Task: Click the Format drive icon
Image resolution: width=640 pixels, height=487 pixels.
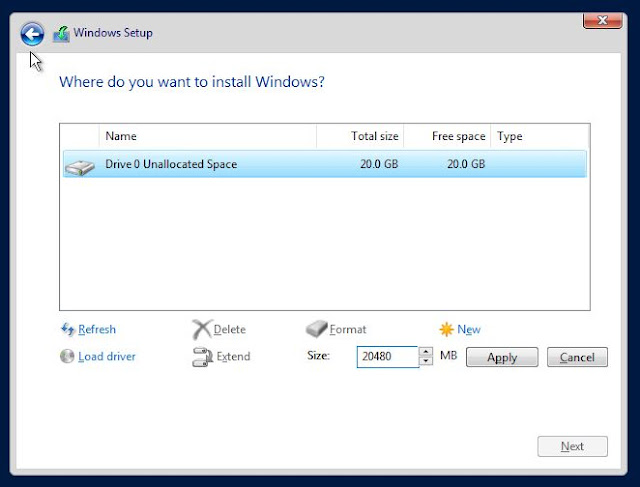Action: (316, 329)
